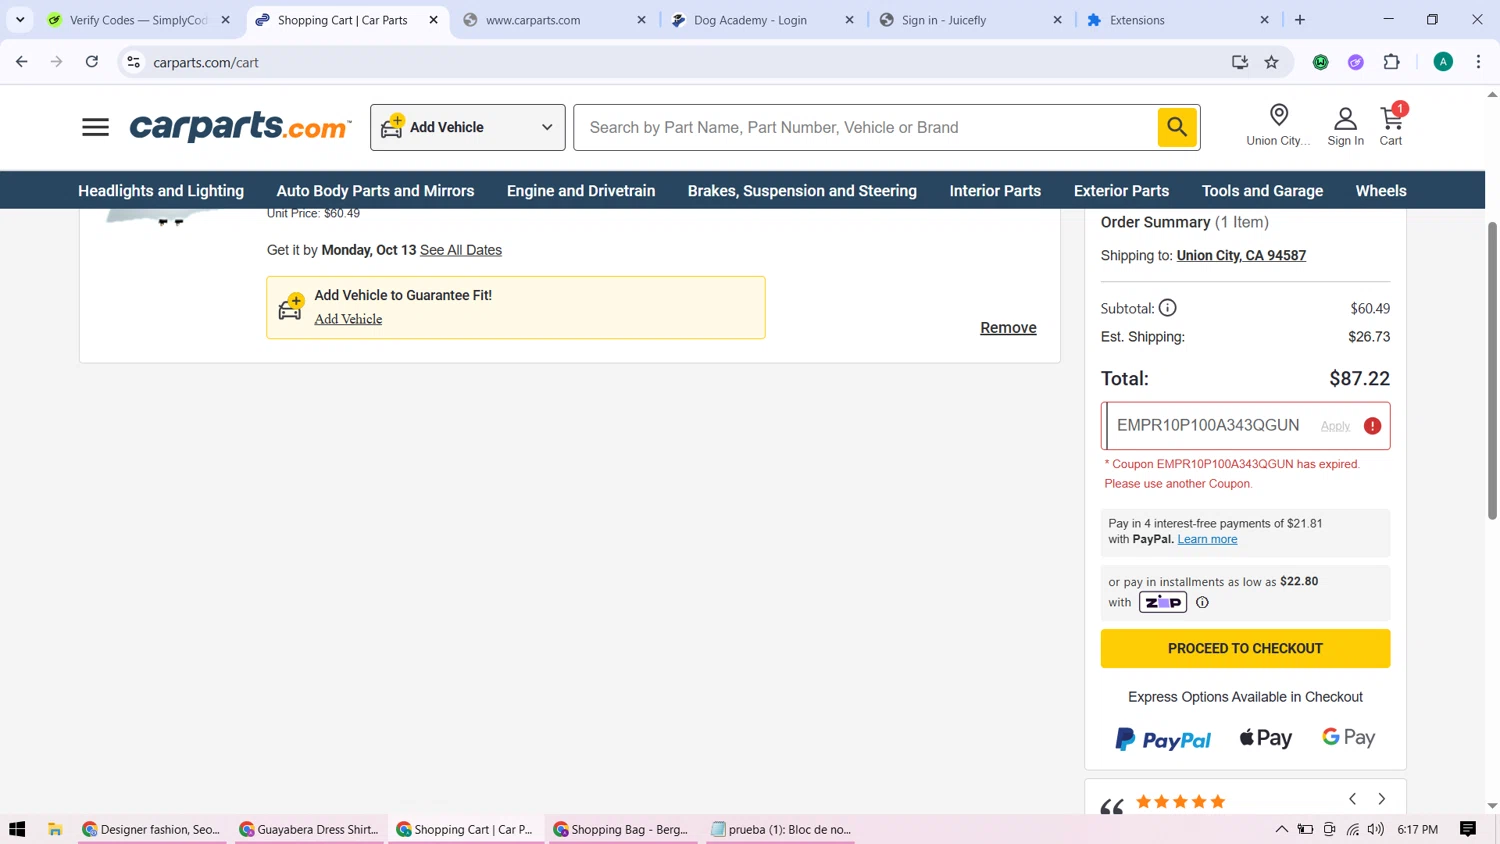Click the yellow search magnifier button
The height and width of the screenshot is (844, 1500).
pyautogui.click(x=1177, y=127)
